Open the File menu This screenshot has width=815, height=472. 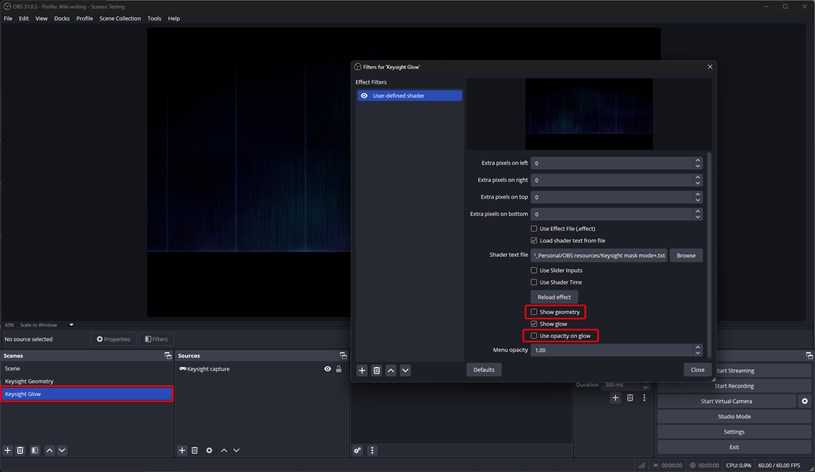(x=8, y=18)
